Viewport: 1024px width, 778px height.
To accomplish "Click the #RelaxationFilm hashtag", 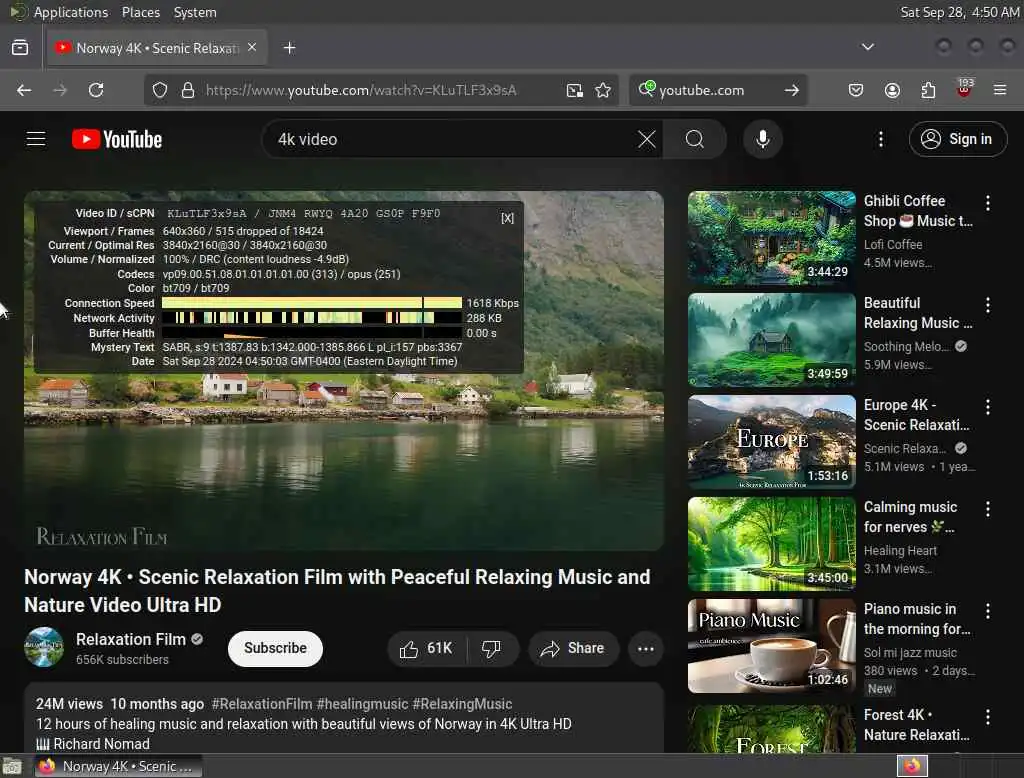I will coord(261,704).
